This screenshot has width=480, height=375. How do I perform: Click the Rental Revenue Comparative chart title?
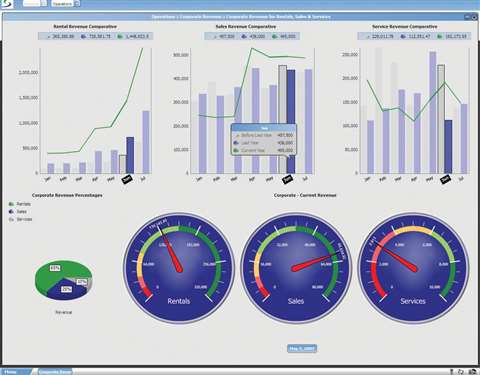[x=85, y=27]
